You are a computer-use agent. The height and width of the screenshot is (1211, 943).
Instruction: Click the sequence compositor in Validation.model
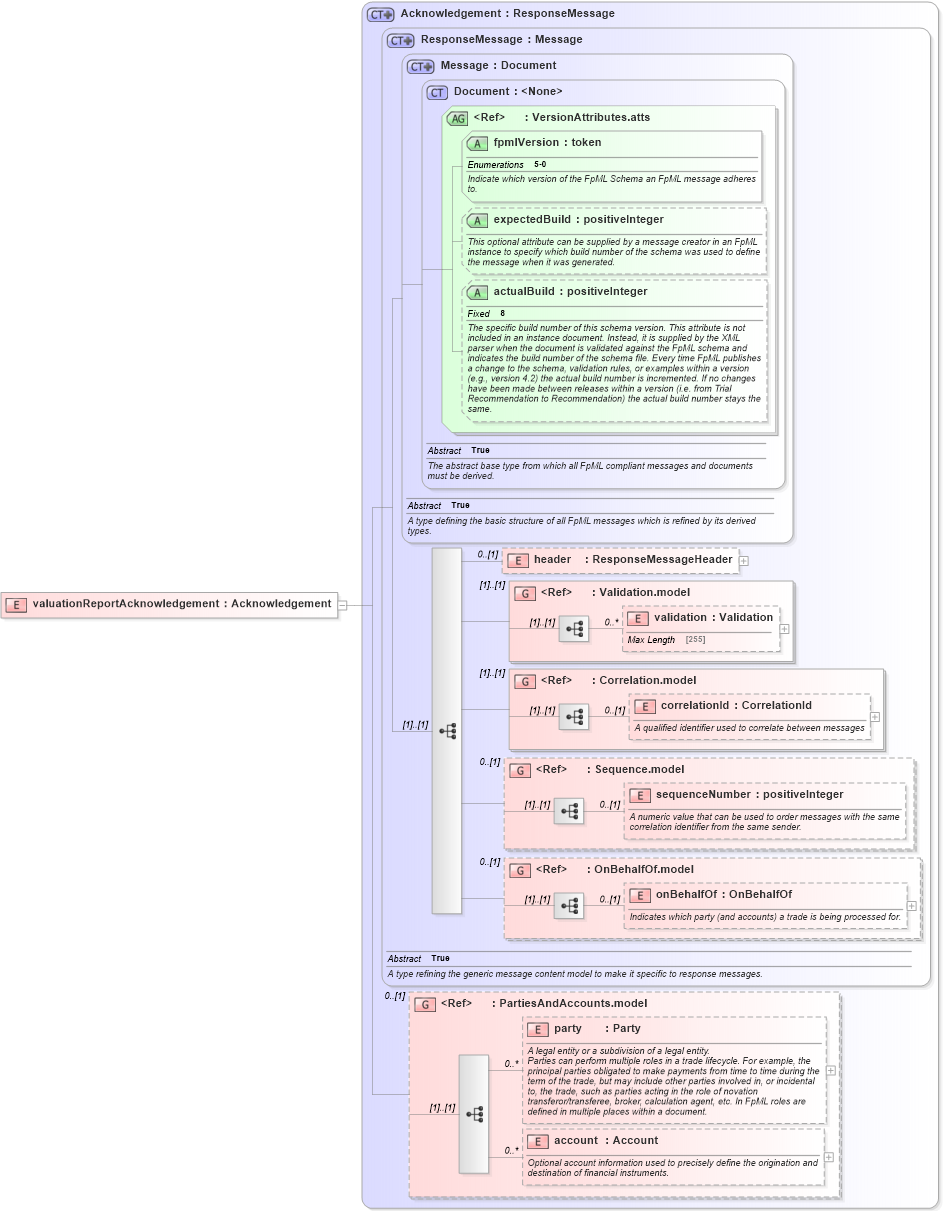coord(574,629)
